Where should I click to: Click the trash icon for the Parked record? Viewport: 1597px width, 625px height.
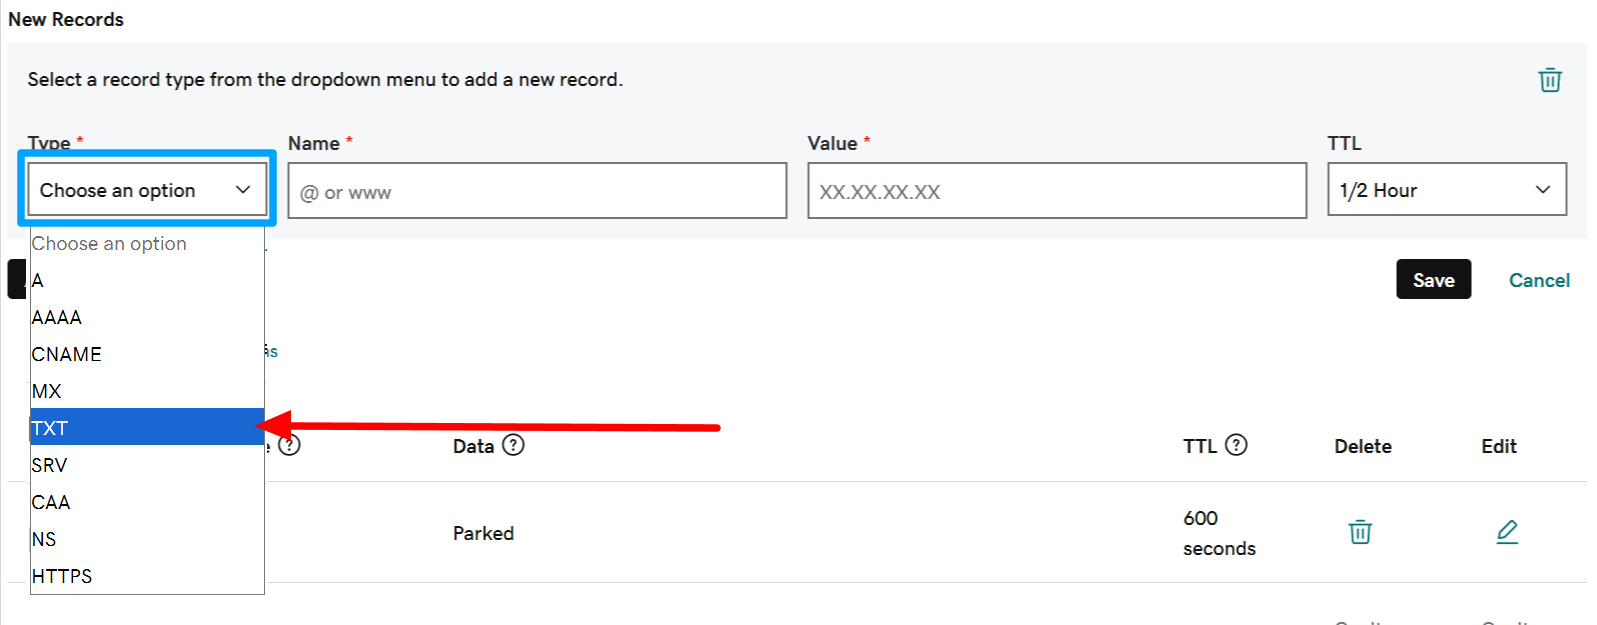pyautogui.click(x=1360, y=532)
